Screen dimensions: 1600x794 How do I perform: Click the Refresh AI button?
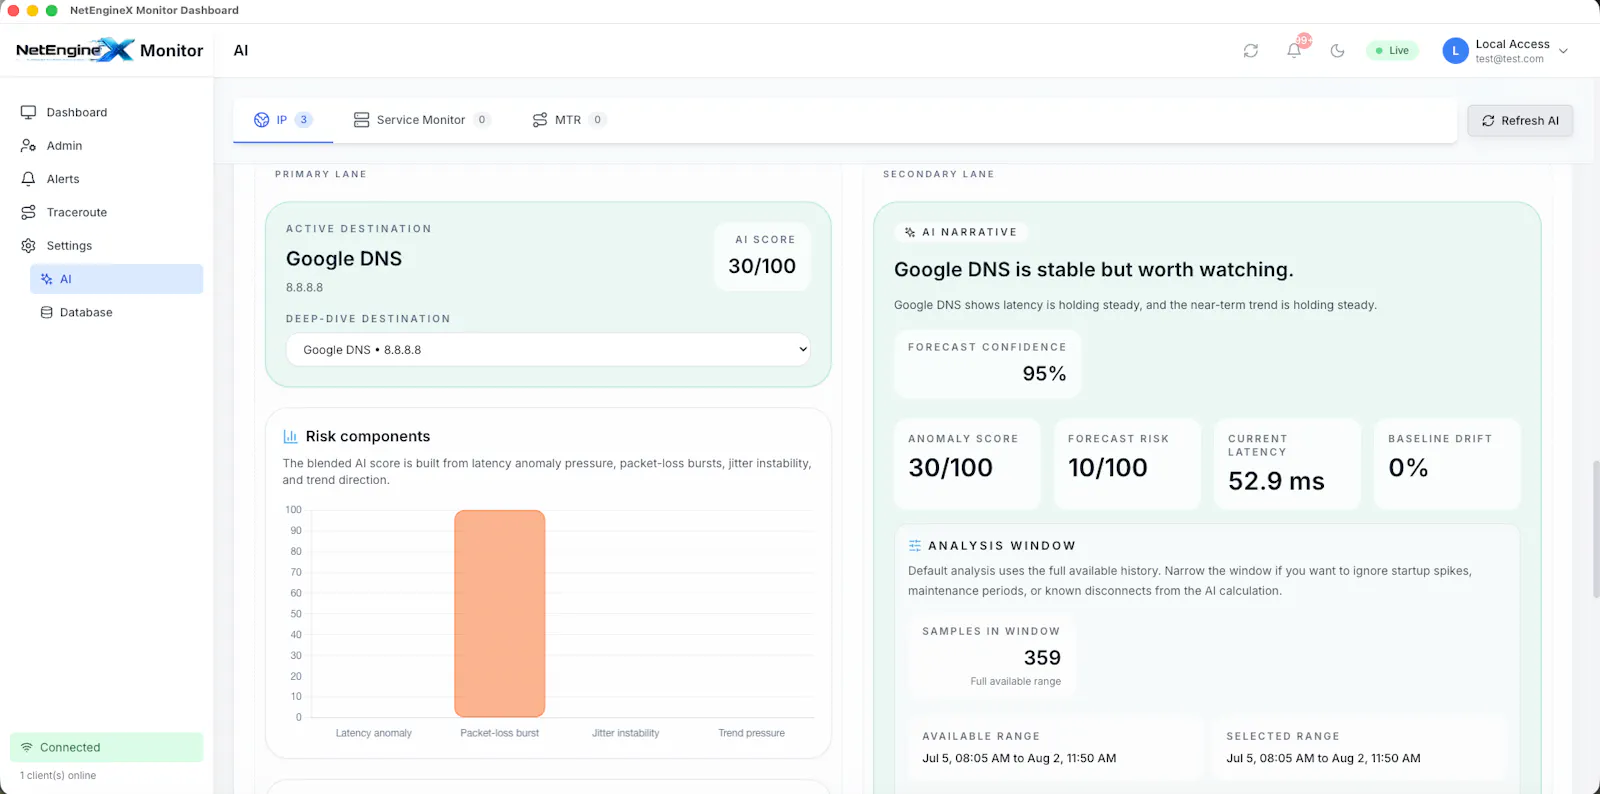tap(1520, 121)
